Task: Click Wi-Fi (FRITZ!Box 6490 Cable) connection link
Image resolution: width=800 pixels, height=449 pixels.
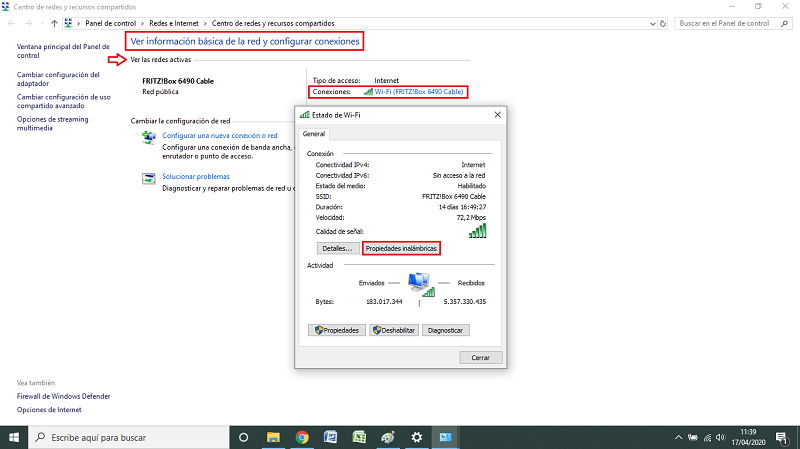Action: pos(419,92)
